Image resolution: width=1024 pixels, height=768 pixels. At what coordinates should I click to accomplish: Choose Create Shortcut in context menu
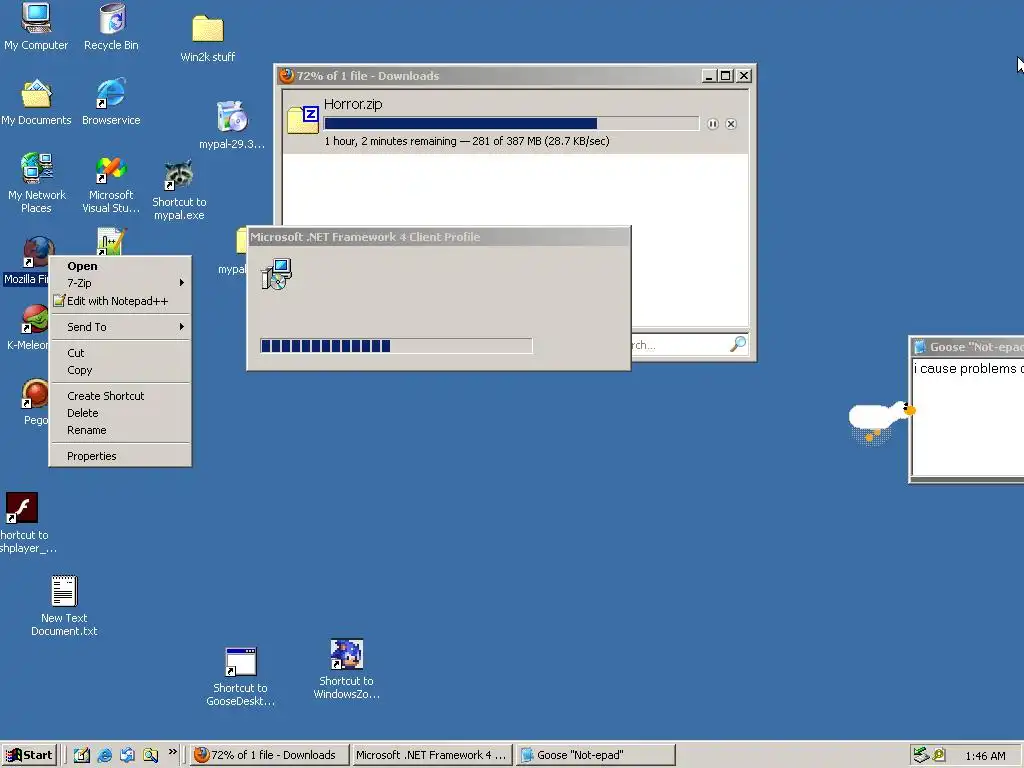coord(121,396)
